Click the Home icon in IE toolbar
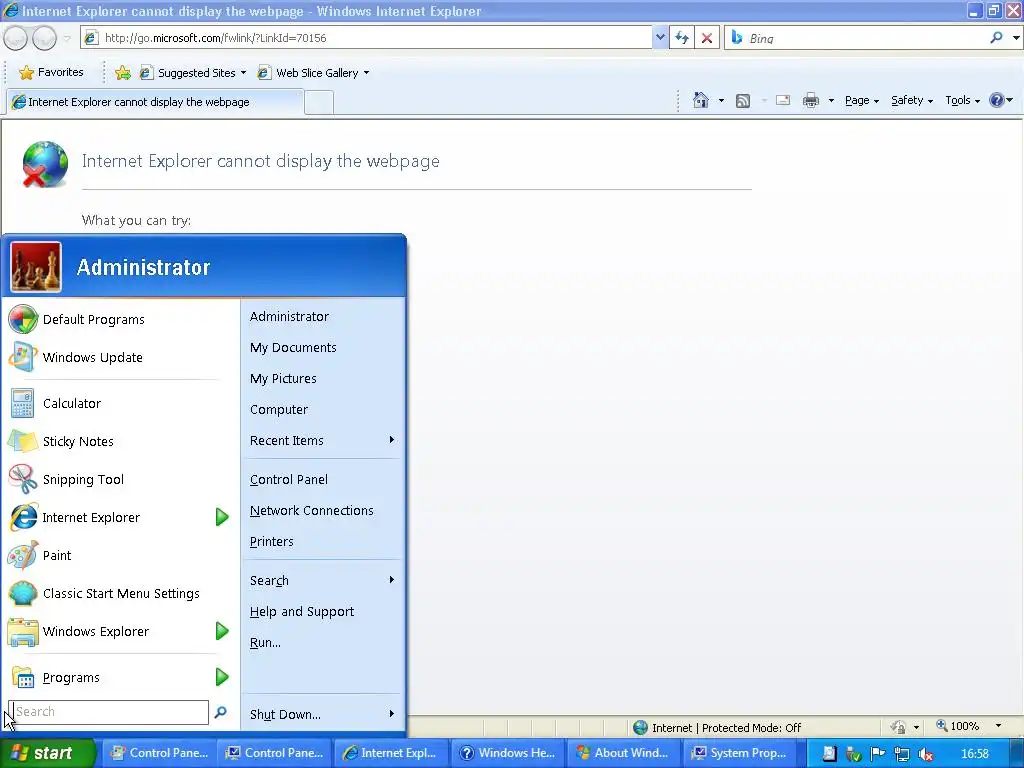 pyautogui.click(x=701, y=100)
